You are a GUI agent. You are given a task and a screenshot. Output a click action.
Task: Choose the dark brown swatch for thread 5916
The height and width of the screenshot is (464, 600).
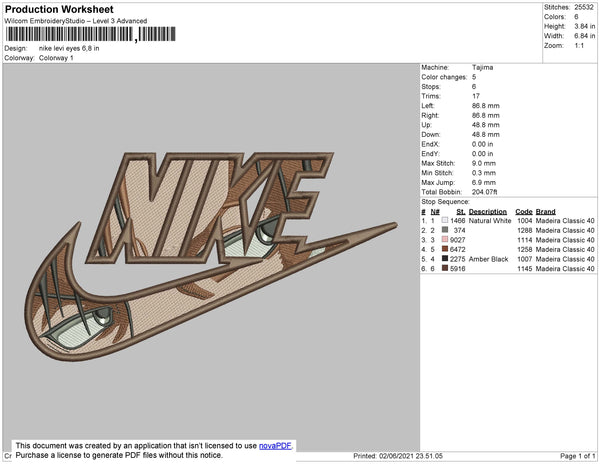(x=445, y=268)
